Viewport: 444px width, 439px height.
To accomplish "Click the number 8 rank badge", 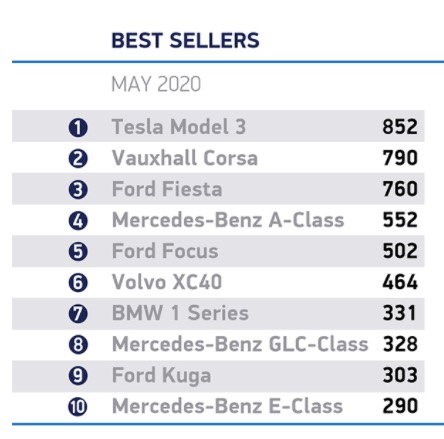I will point(78,345).
